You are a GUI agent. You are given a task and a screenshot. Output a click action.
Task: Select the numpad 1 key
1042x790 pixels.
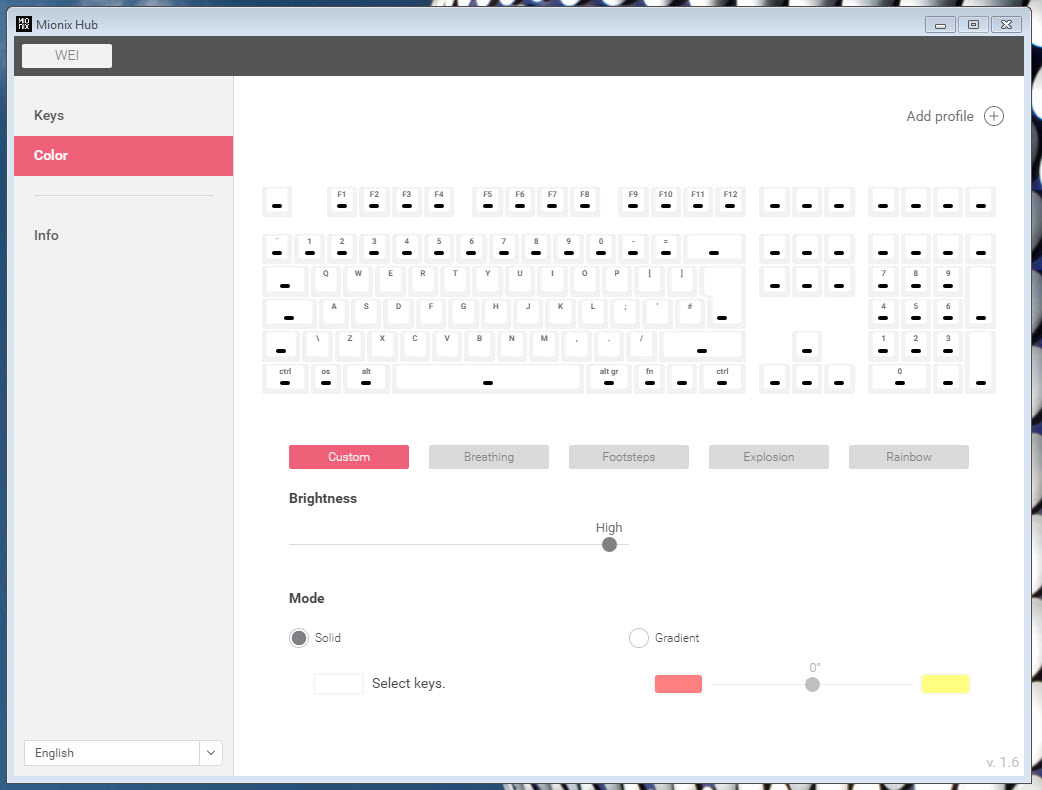tap(883, 346)
